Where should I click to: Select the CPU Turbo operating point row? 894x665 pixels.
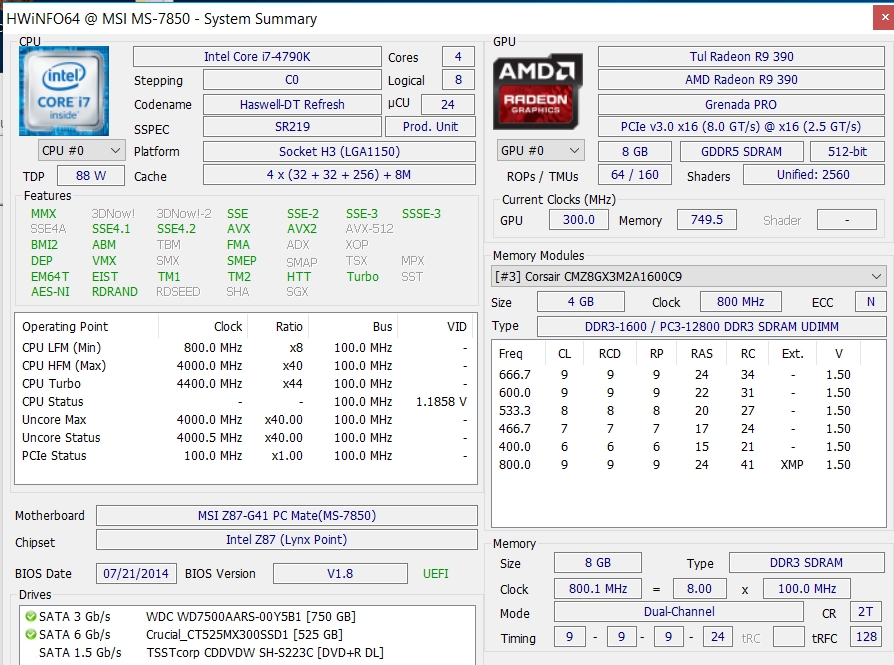pyautogui.click(x=245, y=384)
